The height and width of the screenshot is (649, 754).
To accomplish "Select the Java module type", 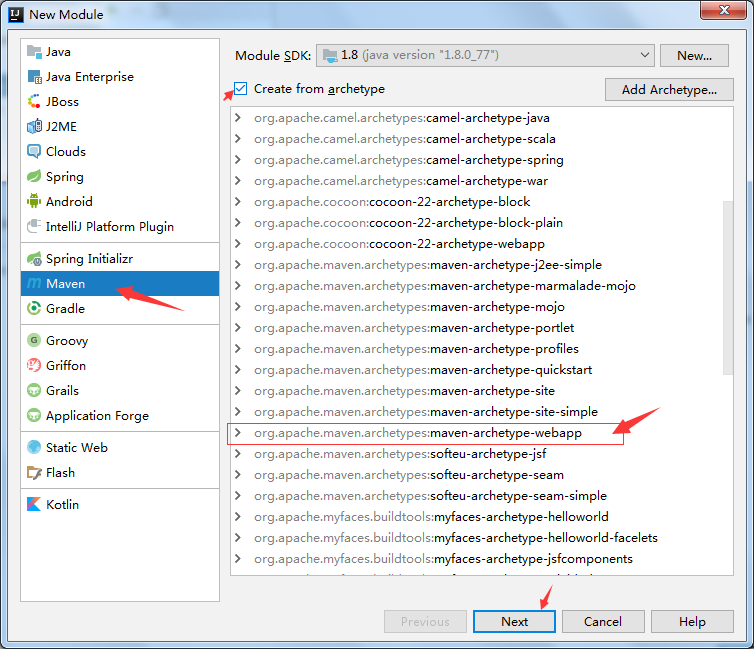I will click(x=120, y=51).
